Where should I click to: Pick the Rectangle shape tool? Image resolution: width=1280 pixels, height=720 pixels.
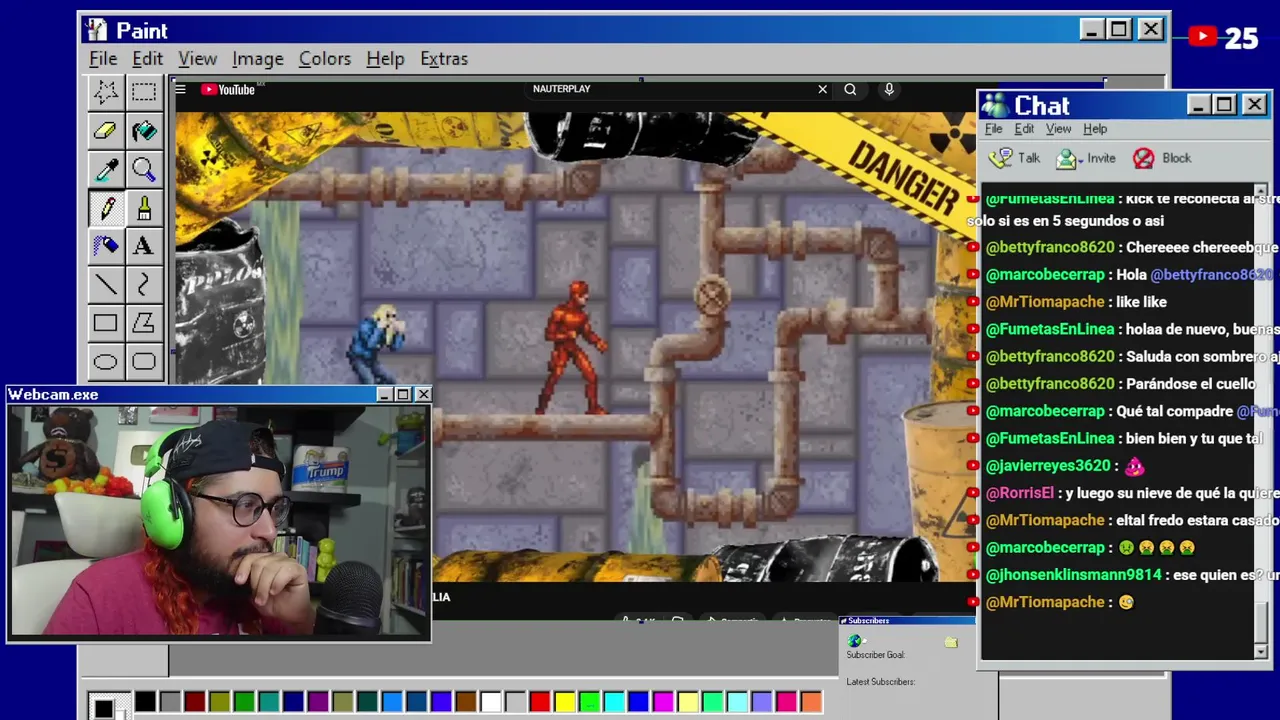[x=105, y=323]
